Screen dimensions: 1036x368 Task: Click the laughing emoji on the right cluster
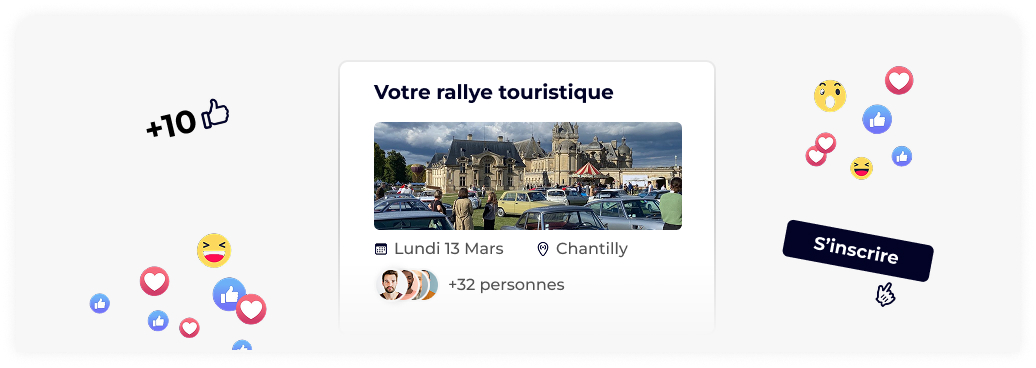[x=861, y=168]
